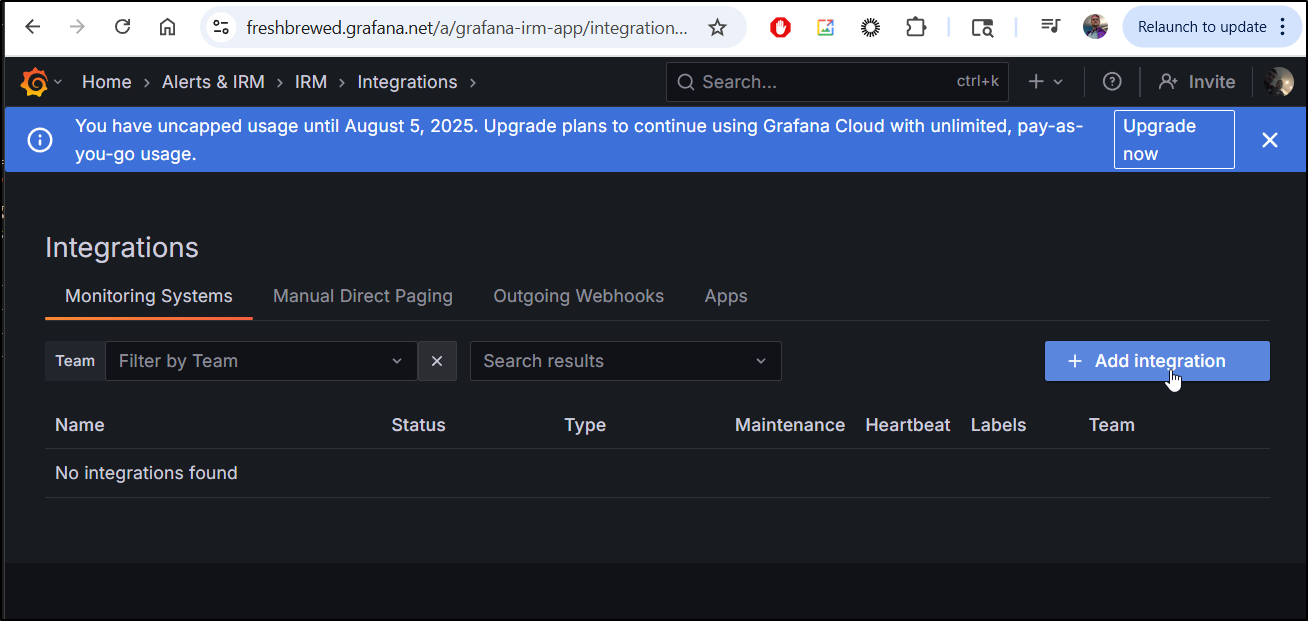Switch to Manual Direct Paging tab
The height and width of the screenshot is (621, 1308).
pos(363,296)
